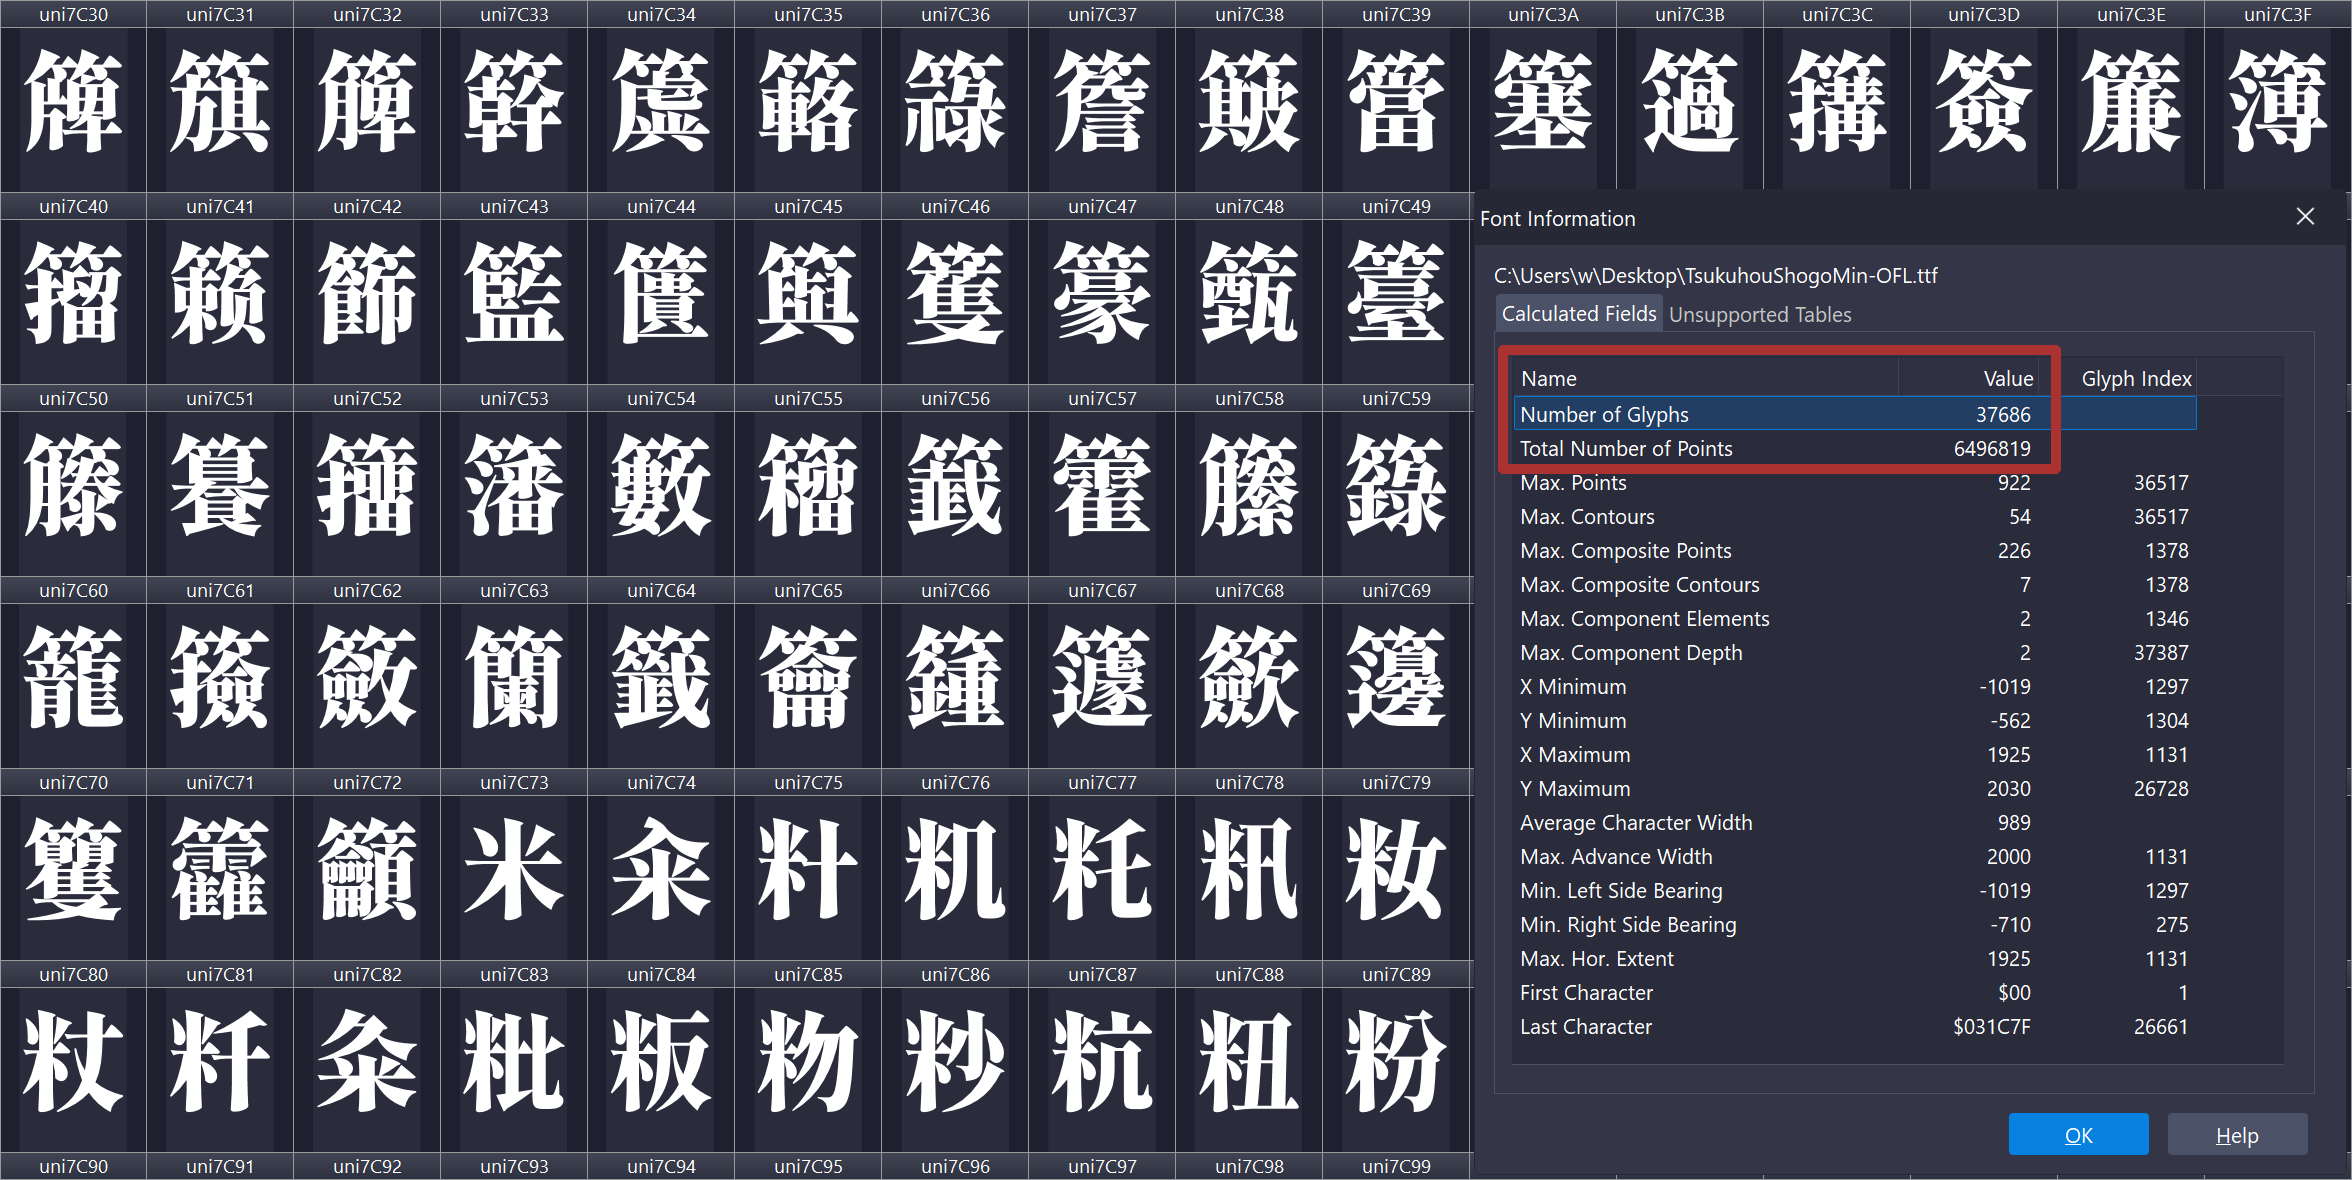This screenshot has width=2352, height=1180.
Task: Select glyph cell uni7C33
Action: click(x=514, y=96)
